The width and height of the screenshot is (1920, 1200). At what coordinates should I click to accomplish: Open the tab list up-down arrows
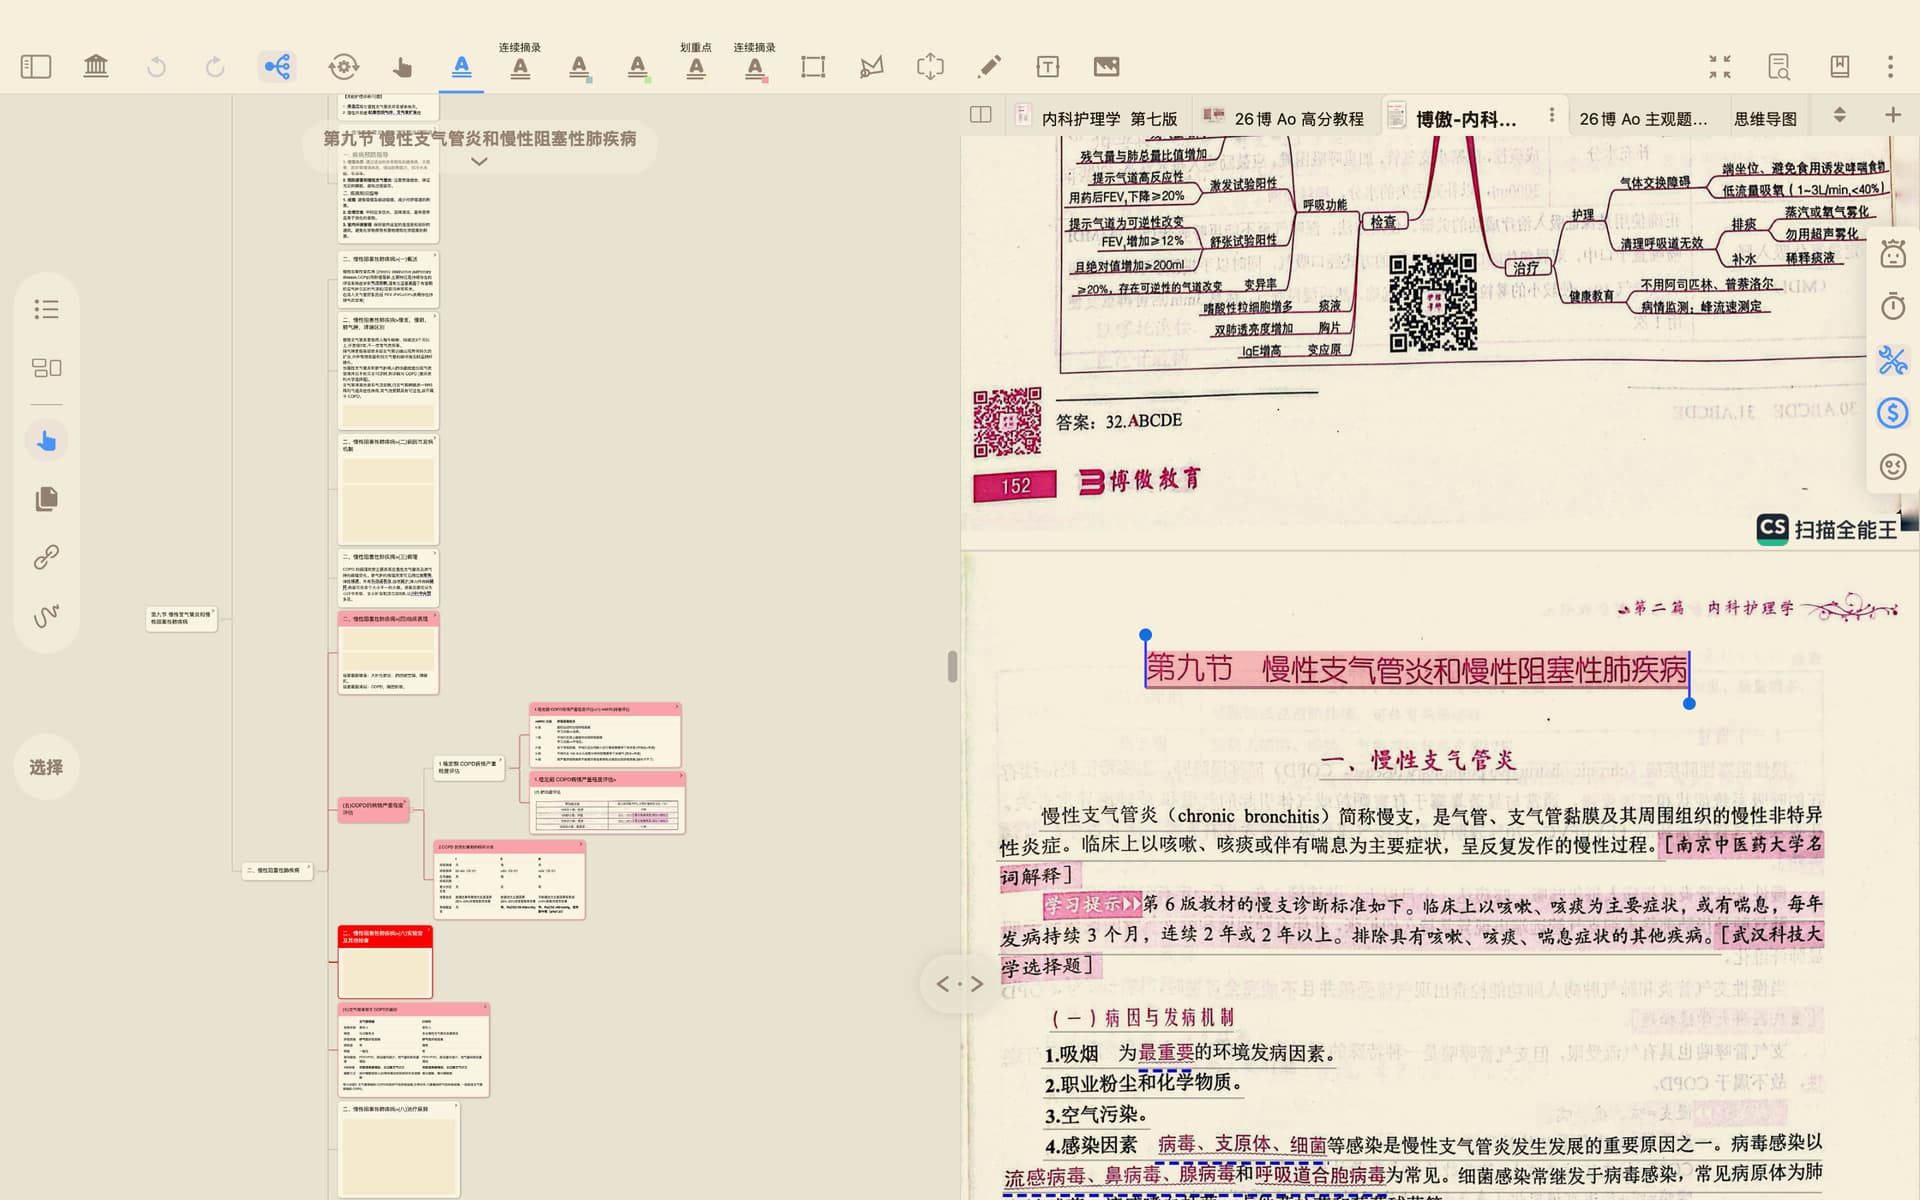pos(1839,115)
